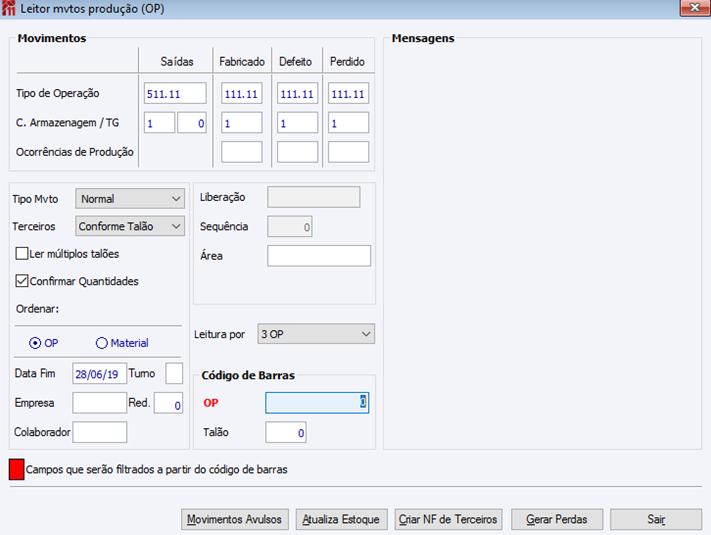Click Saídas TG field showing 0

point(192,122)
